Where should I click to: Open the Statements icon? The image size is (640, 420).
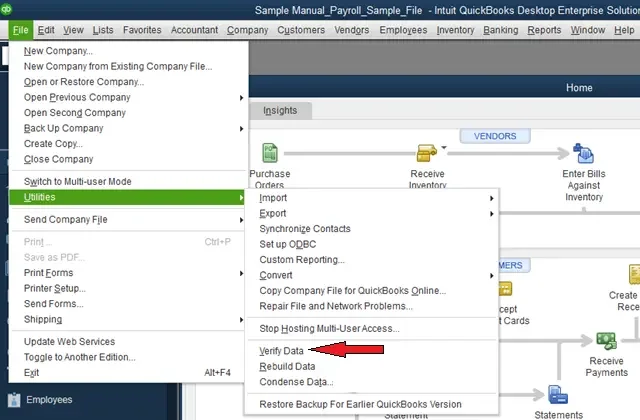click(558, 395)
